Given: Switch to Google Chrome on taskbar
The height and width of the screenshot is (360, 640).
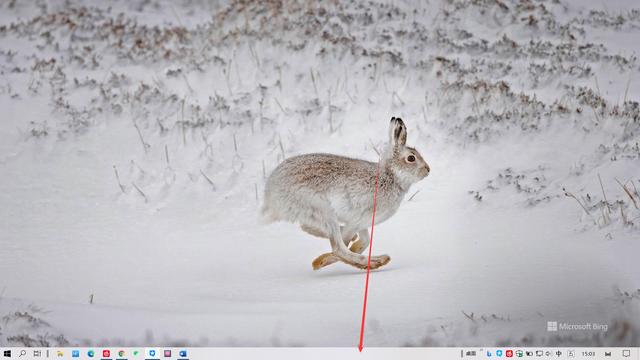Looking at the screenshot, I should (x=121, y=353).
